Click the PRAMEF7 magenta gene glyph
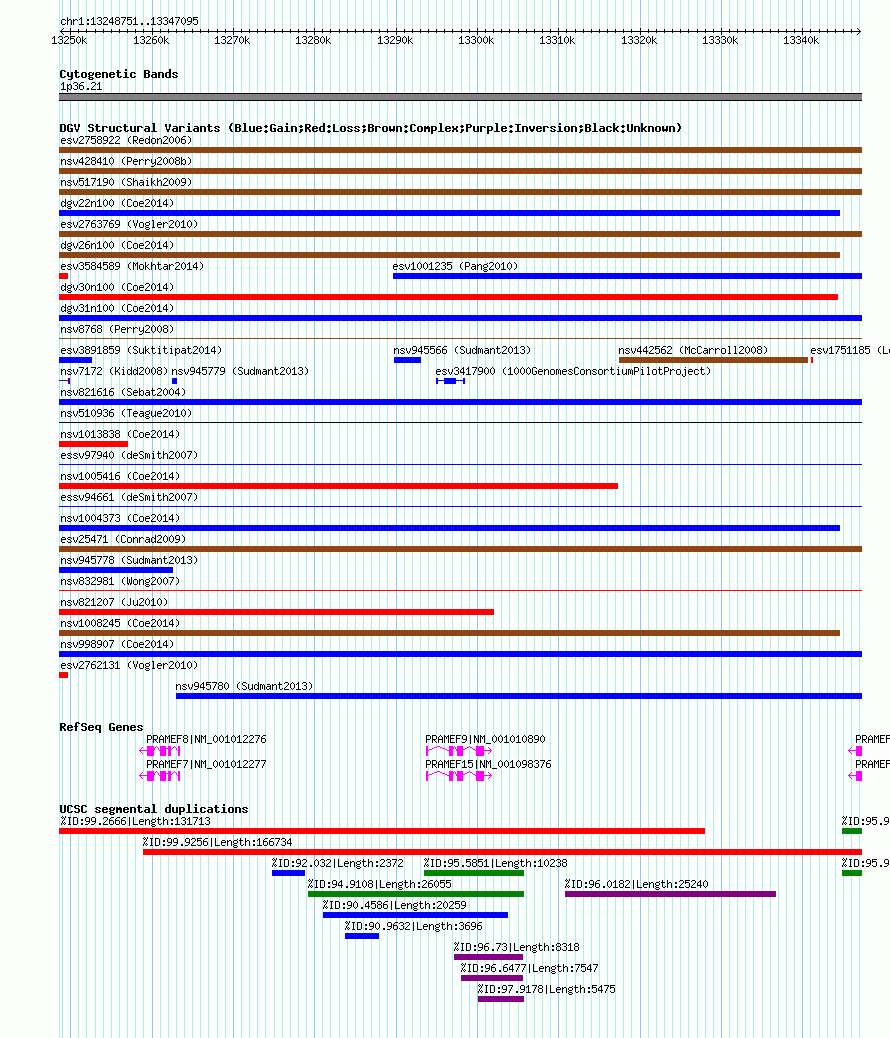Image resolution: width=890 pixels, height=1038 pixels. tap(160, 776)
